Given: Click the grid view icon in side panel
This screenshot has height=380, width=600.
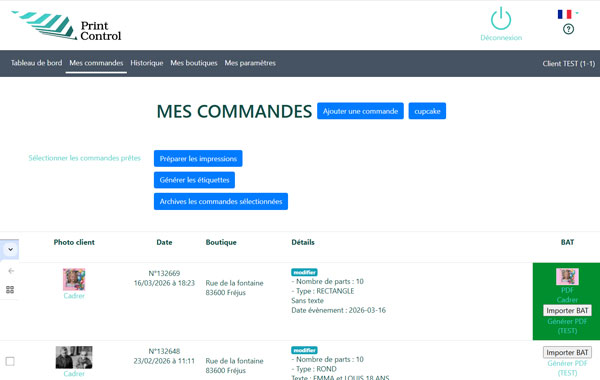Looking at the screenshot, I should (10, 290).
